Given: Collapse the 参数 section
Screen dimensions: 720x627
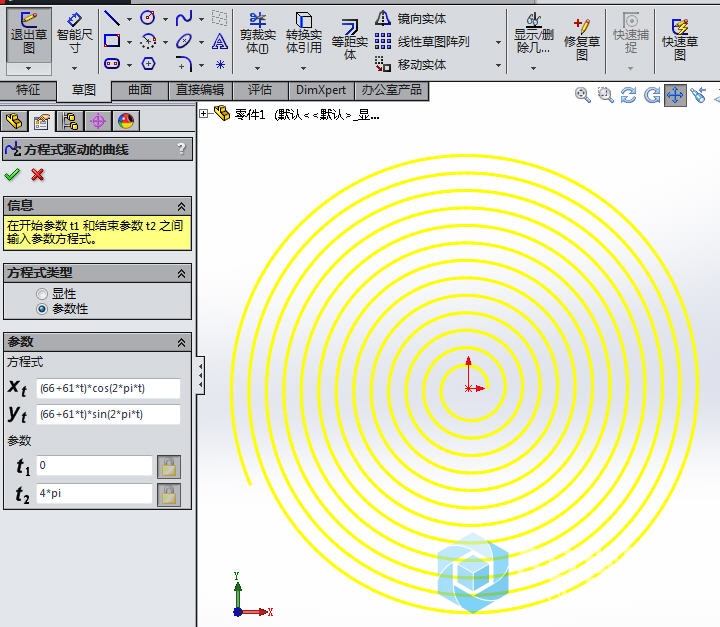Looking at the screenshot, I should 181,343.
